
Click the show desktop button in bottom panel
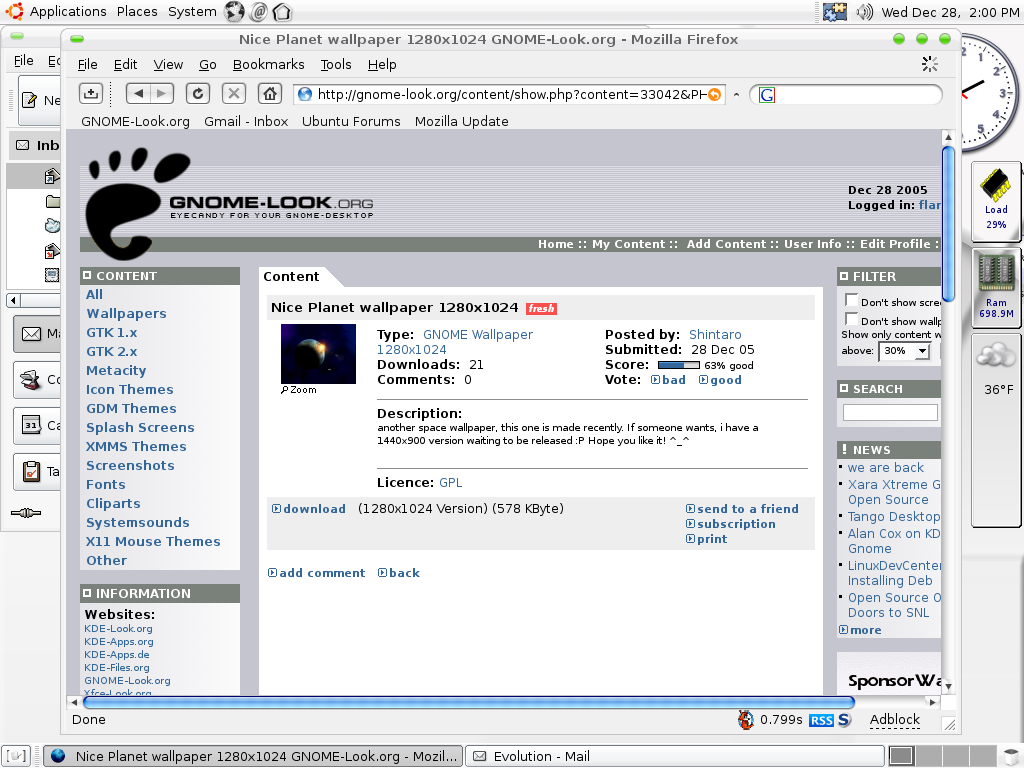(17, 756)
